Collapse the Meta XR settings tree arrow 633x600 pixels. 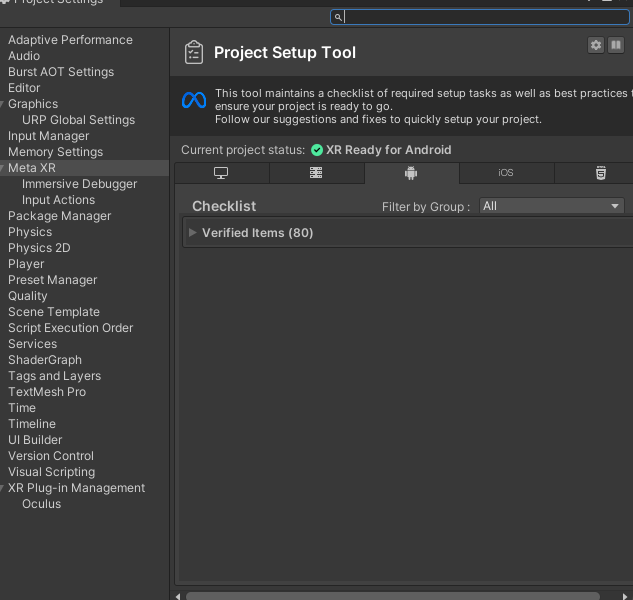click(x=3, y=168)
